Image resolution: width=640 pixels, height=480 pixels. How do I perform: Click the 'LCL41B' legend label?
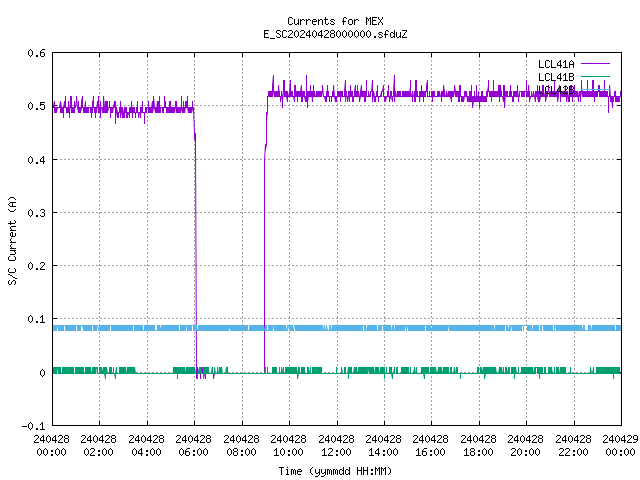pyautogui.click(x=556, y=77)
